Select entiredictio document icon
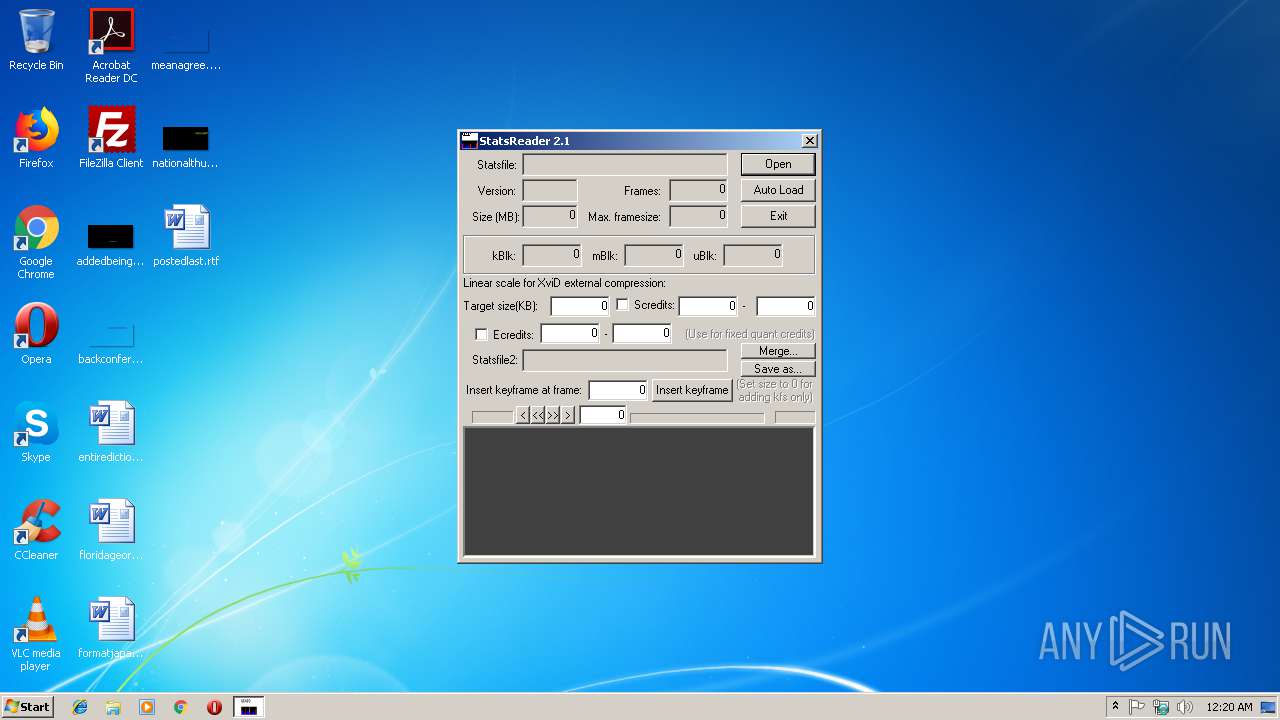Viewport: 1280px width, 720px height. click(x=111, y=432)
